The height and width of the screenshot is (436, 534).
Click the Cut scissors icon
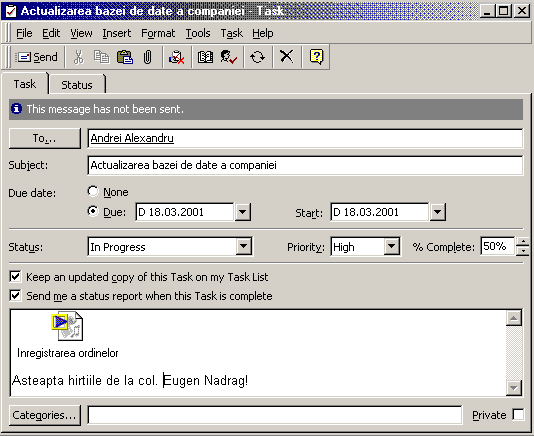click(79, 57)
